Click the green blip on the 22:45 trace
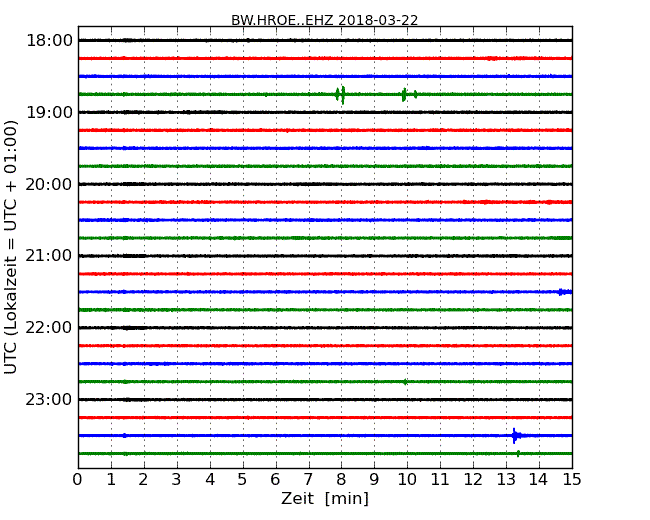The width and height of the screenshot is (650, 520). point(405,382)
